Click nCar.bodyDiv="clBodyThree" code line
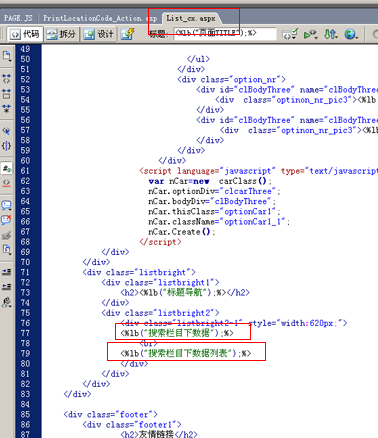The image size is (378, 438). point(212,202)
